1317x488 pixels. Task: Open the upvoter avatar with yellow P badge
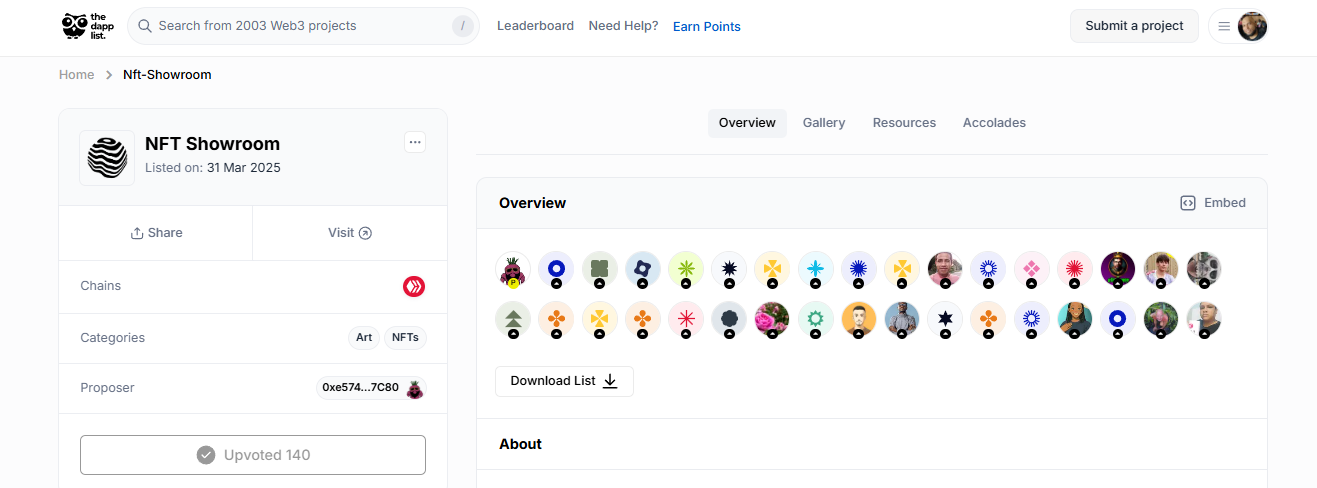pyautogui.click(x=513, y=269)
